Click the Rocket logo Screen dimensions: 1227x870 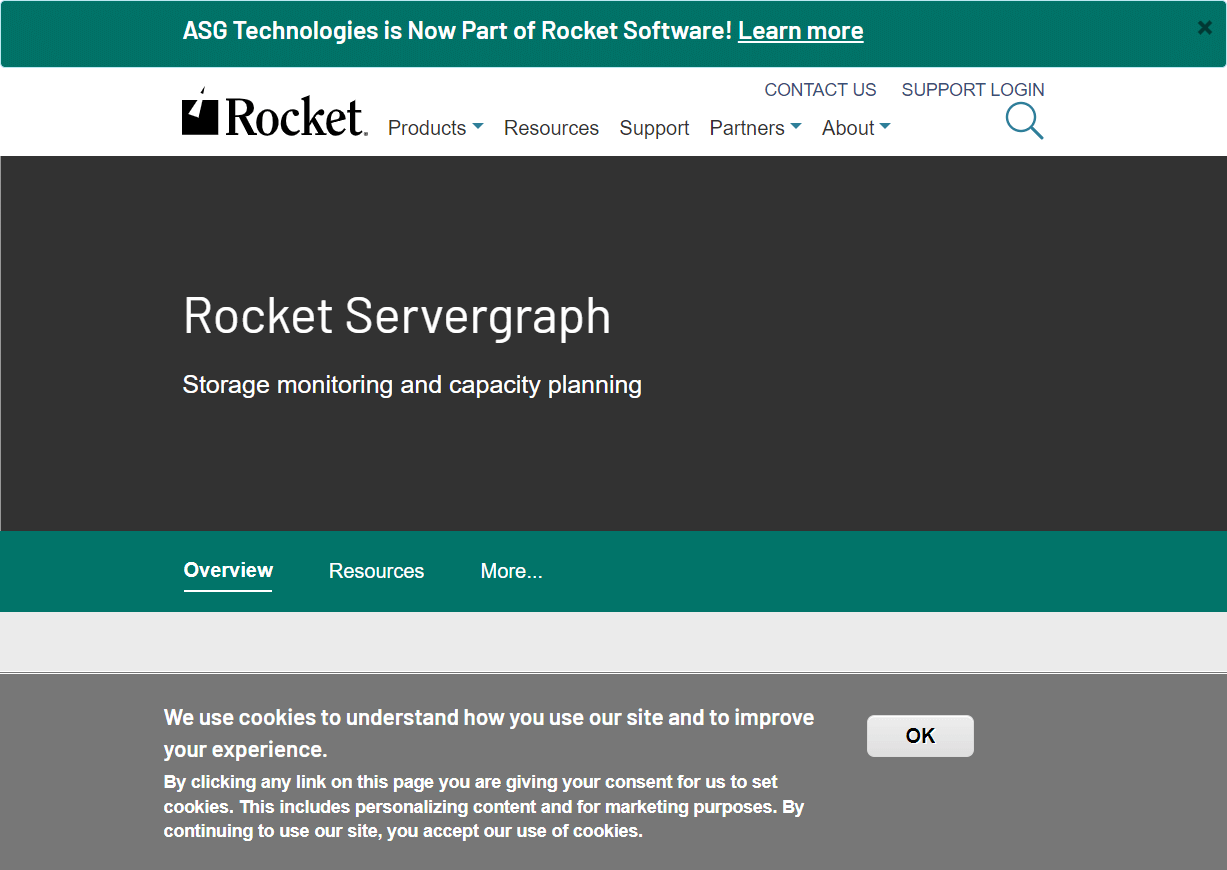click(x=274, y=112)
